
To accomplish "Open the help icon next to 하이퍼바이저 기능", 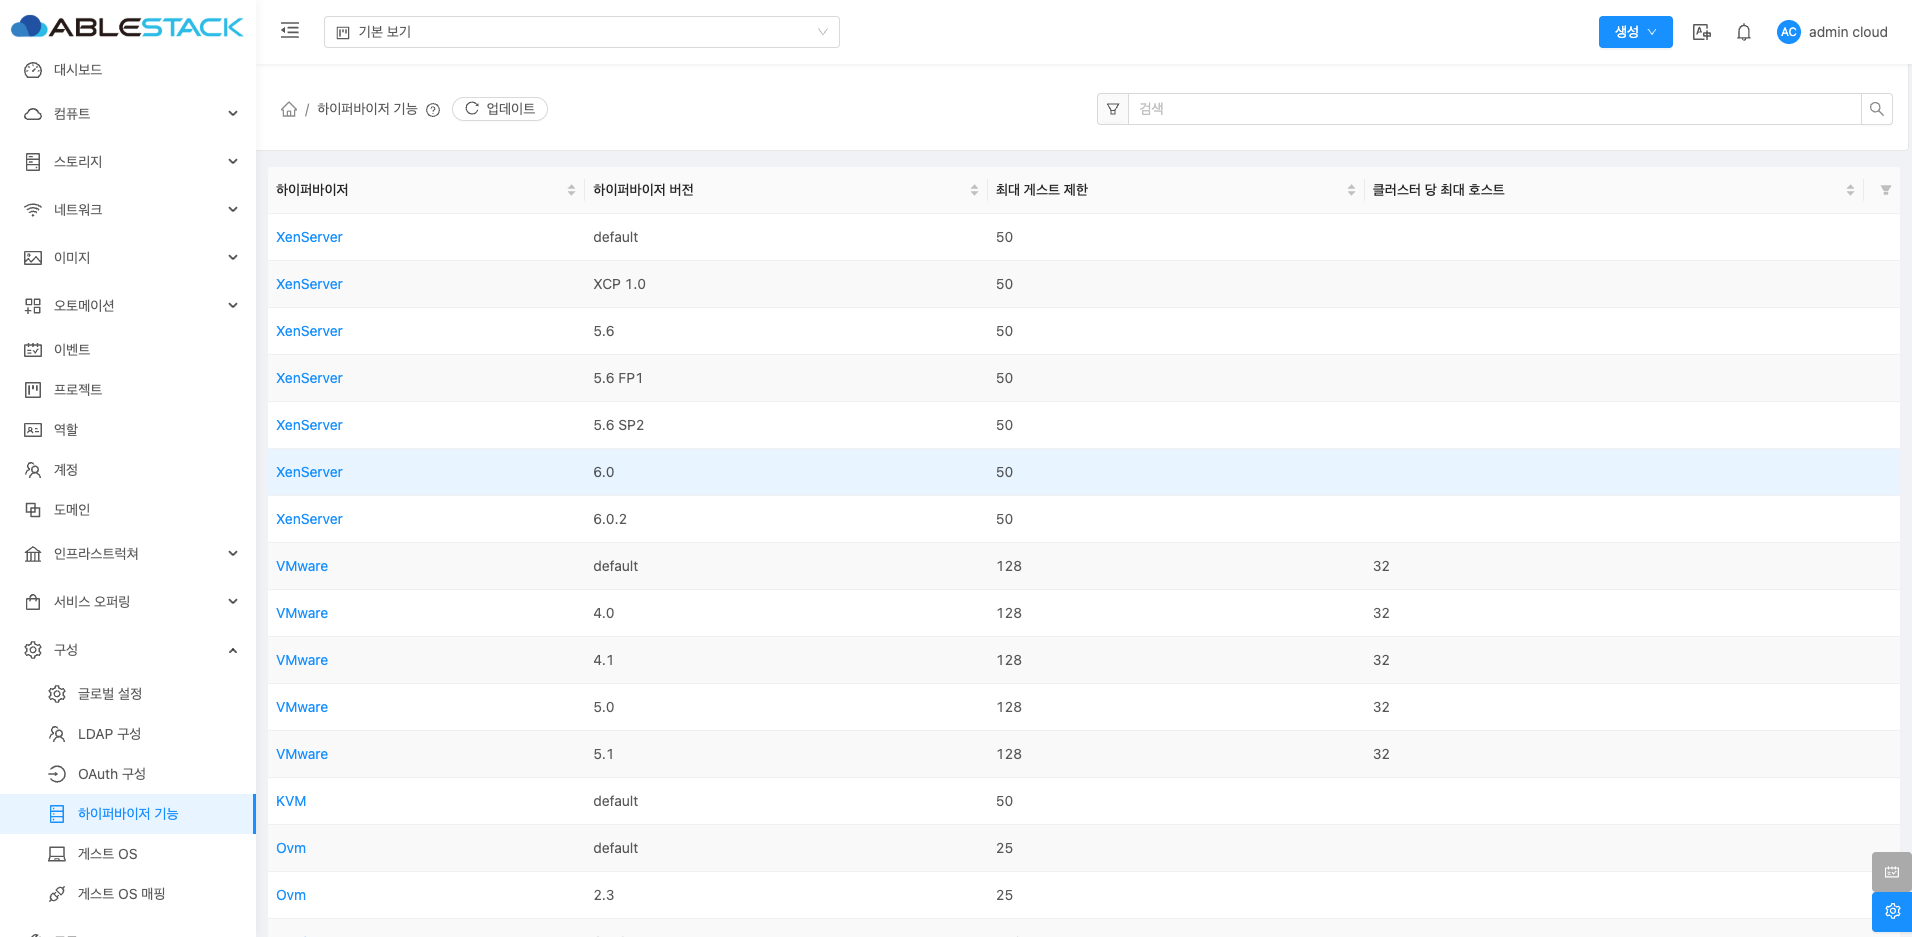I will point(433,110).
